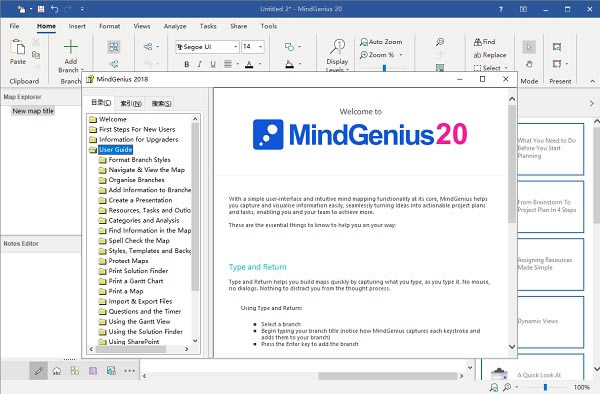Click Assigning Resources Made Simple card
Image resolution: width=600 pixels, height=394 pixels.
click(x=551, y=264)
